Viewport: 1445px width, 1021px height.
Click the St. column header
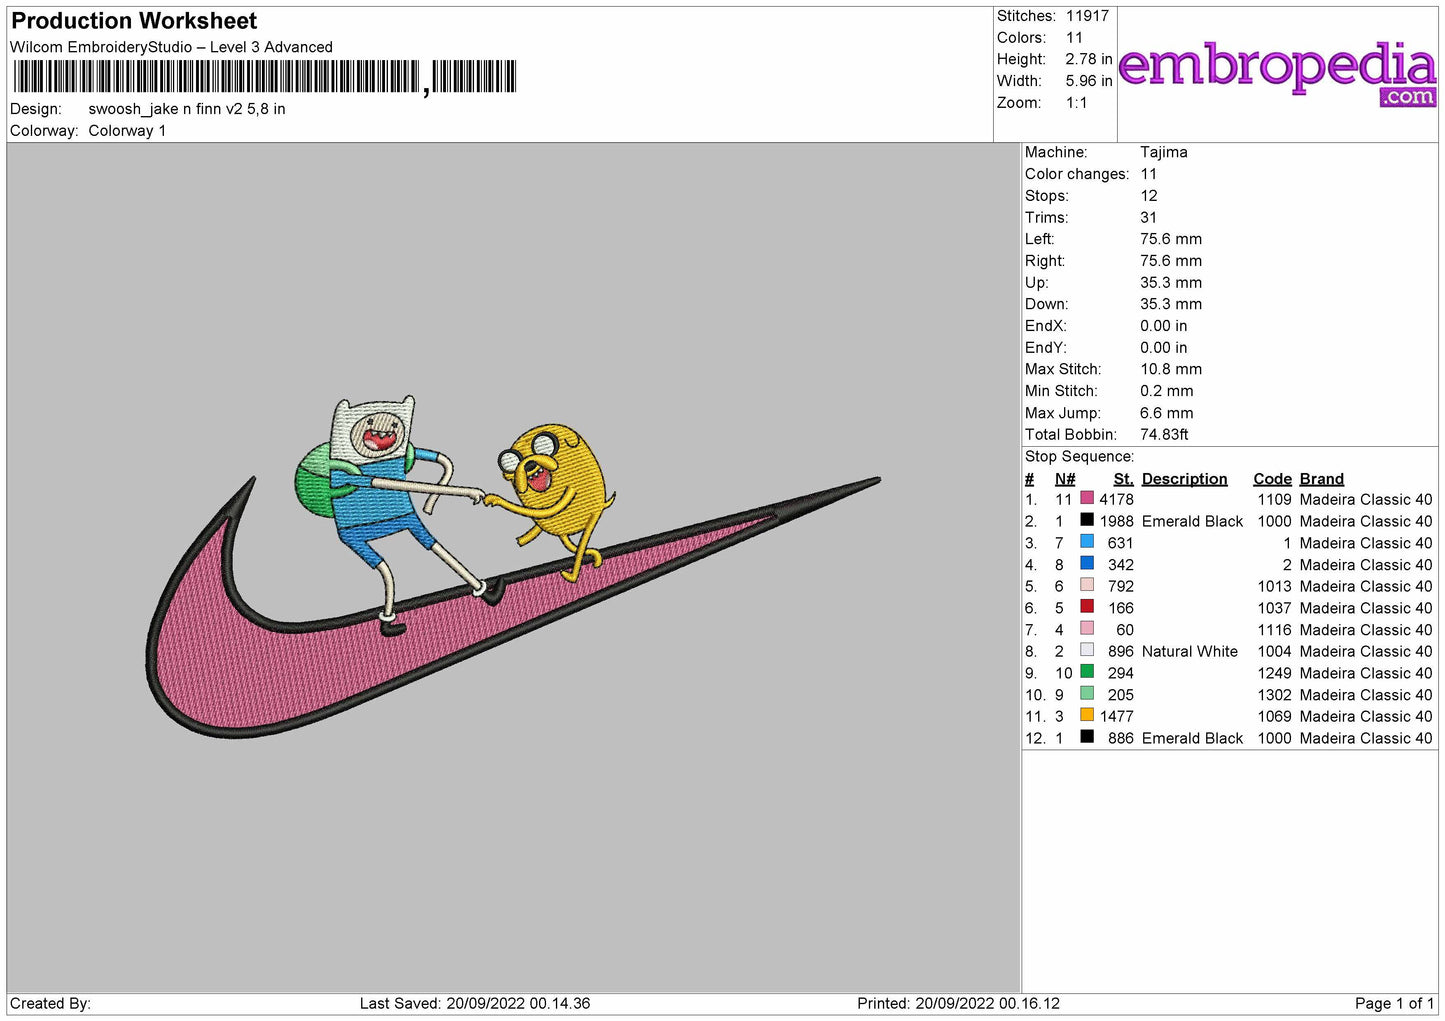click(x=1123, y=479)
